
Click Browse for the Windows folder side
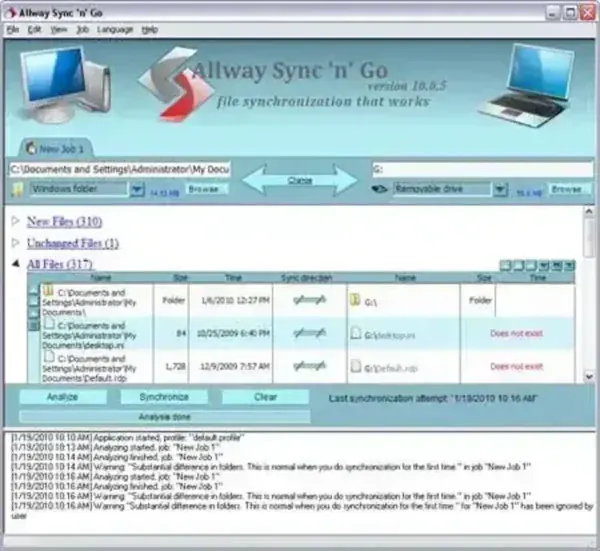[207, 189]
